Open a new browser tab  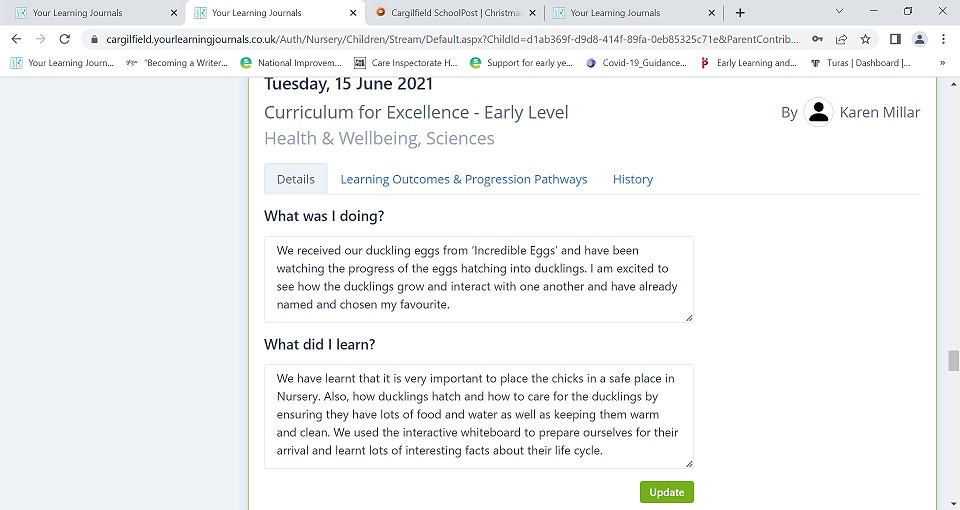click(x=740, y=12)
